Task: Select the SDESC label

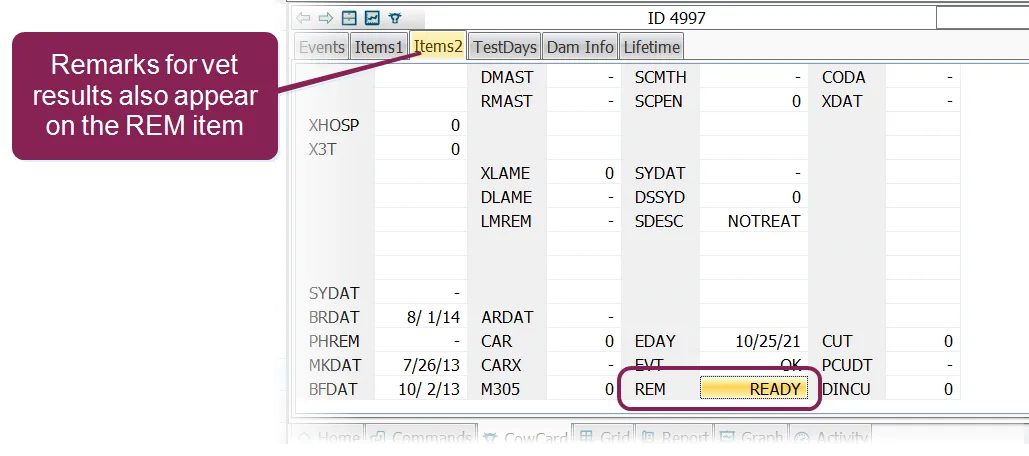Action: [658, 222]
